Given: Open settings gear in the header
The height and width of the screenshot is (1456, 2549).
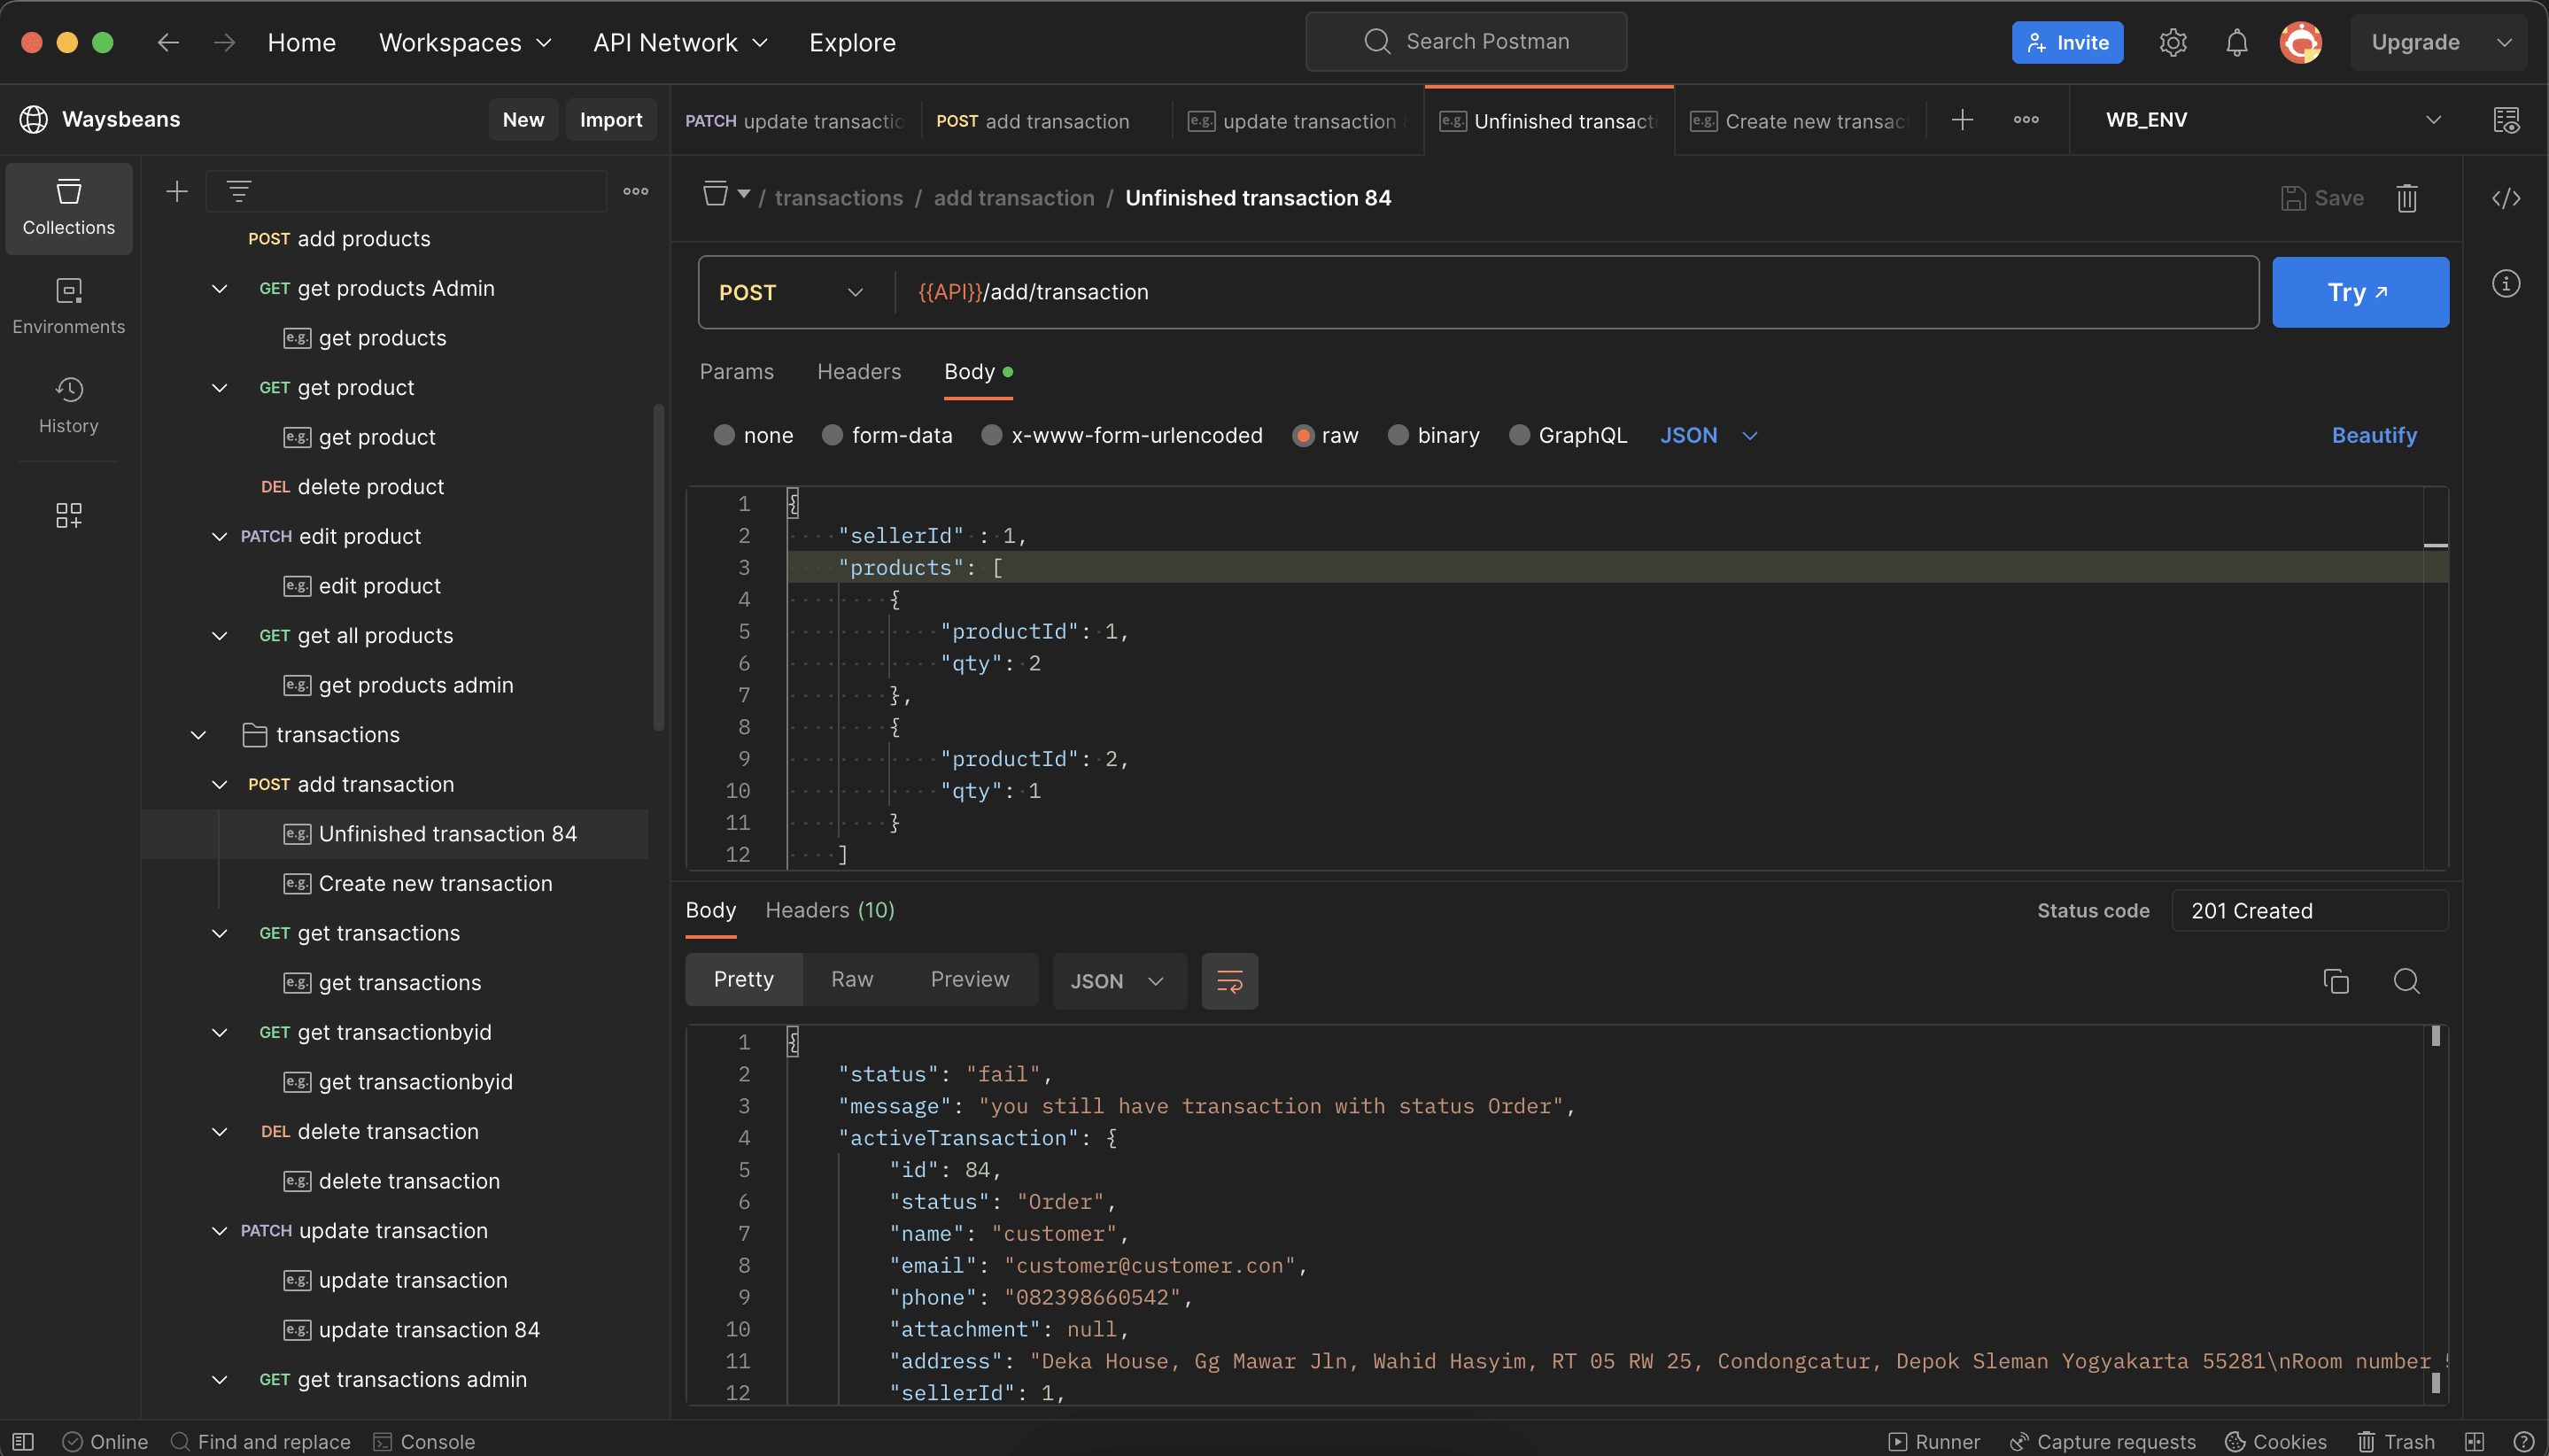Looking at the screenshot, I should pos(2172,43).
